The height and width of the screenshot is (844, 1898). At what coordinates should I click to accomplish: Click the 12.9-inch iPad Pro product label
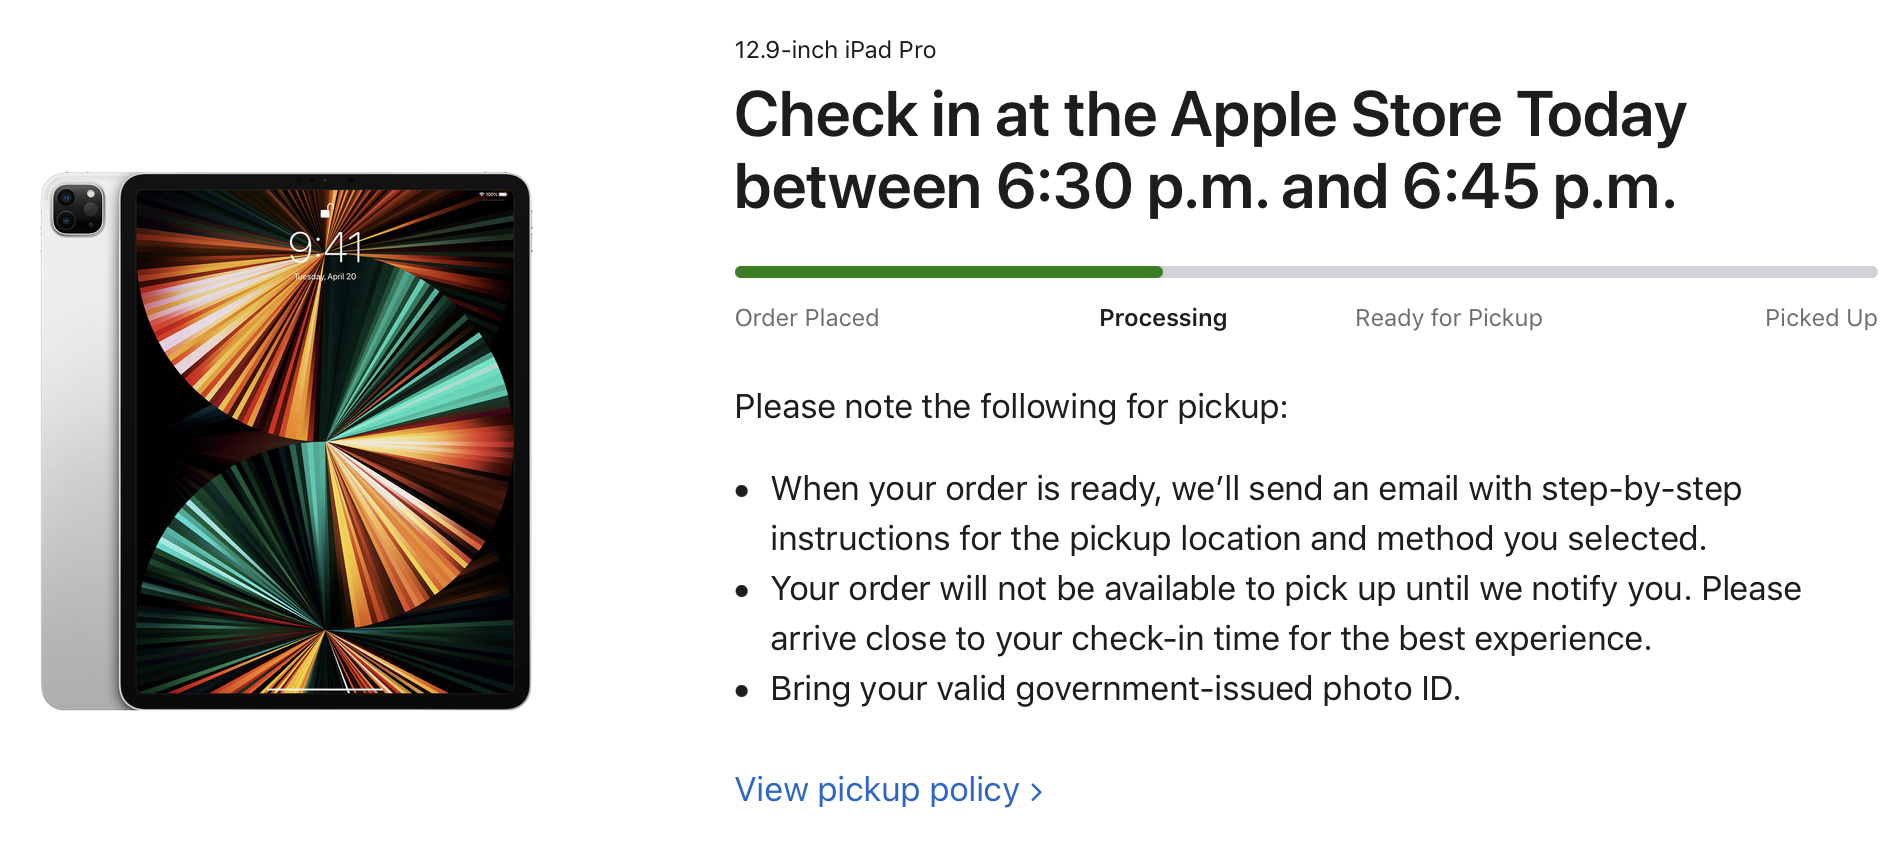coord(835,50)
